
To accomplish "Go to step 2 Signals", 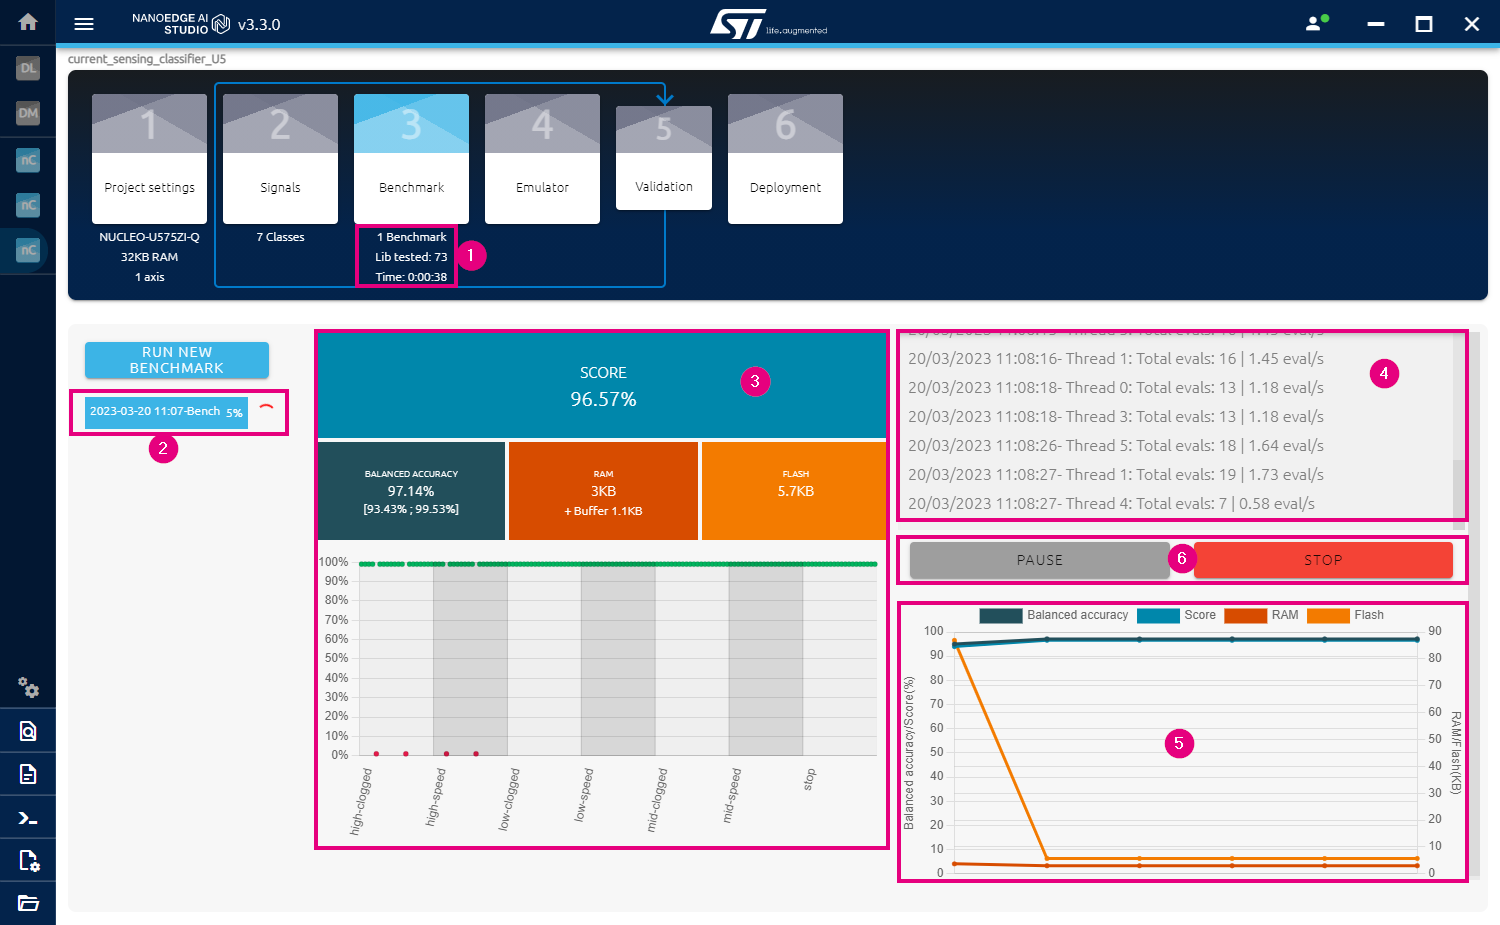I will click(x=280, y=158).
